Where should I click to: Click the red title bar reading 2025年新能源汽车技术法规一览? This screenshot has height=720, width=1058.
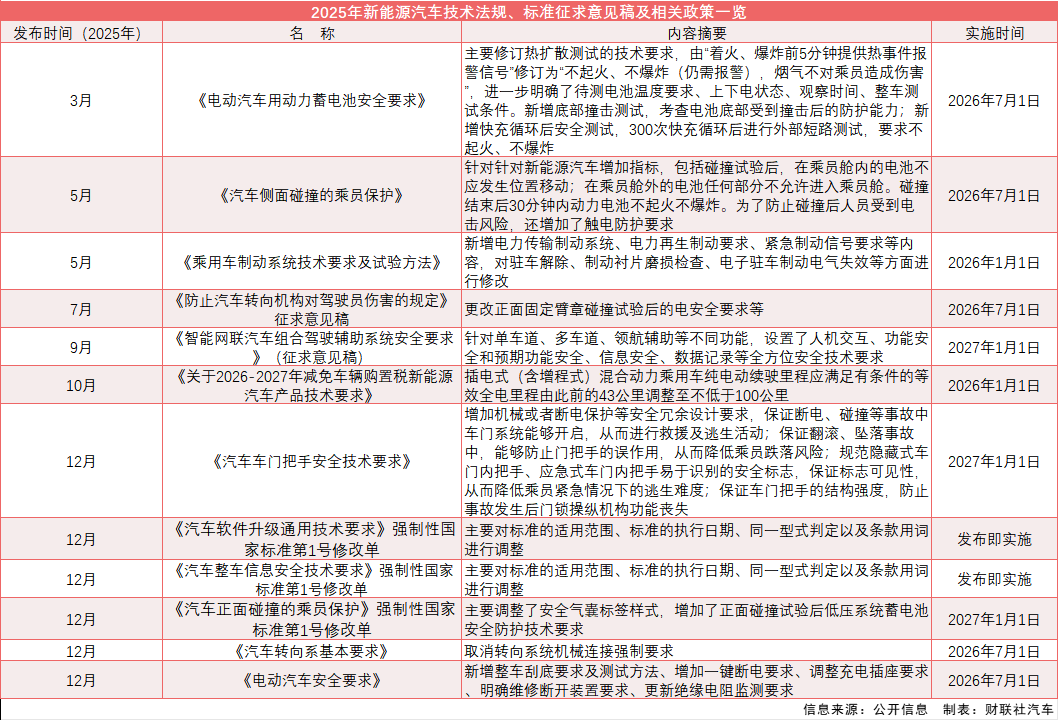[x=529, y=10]
